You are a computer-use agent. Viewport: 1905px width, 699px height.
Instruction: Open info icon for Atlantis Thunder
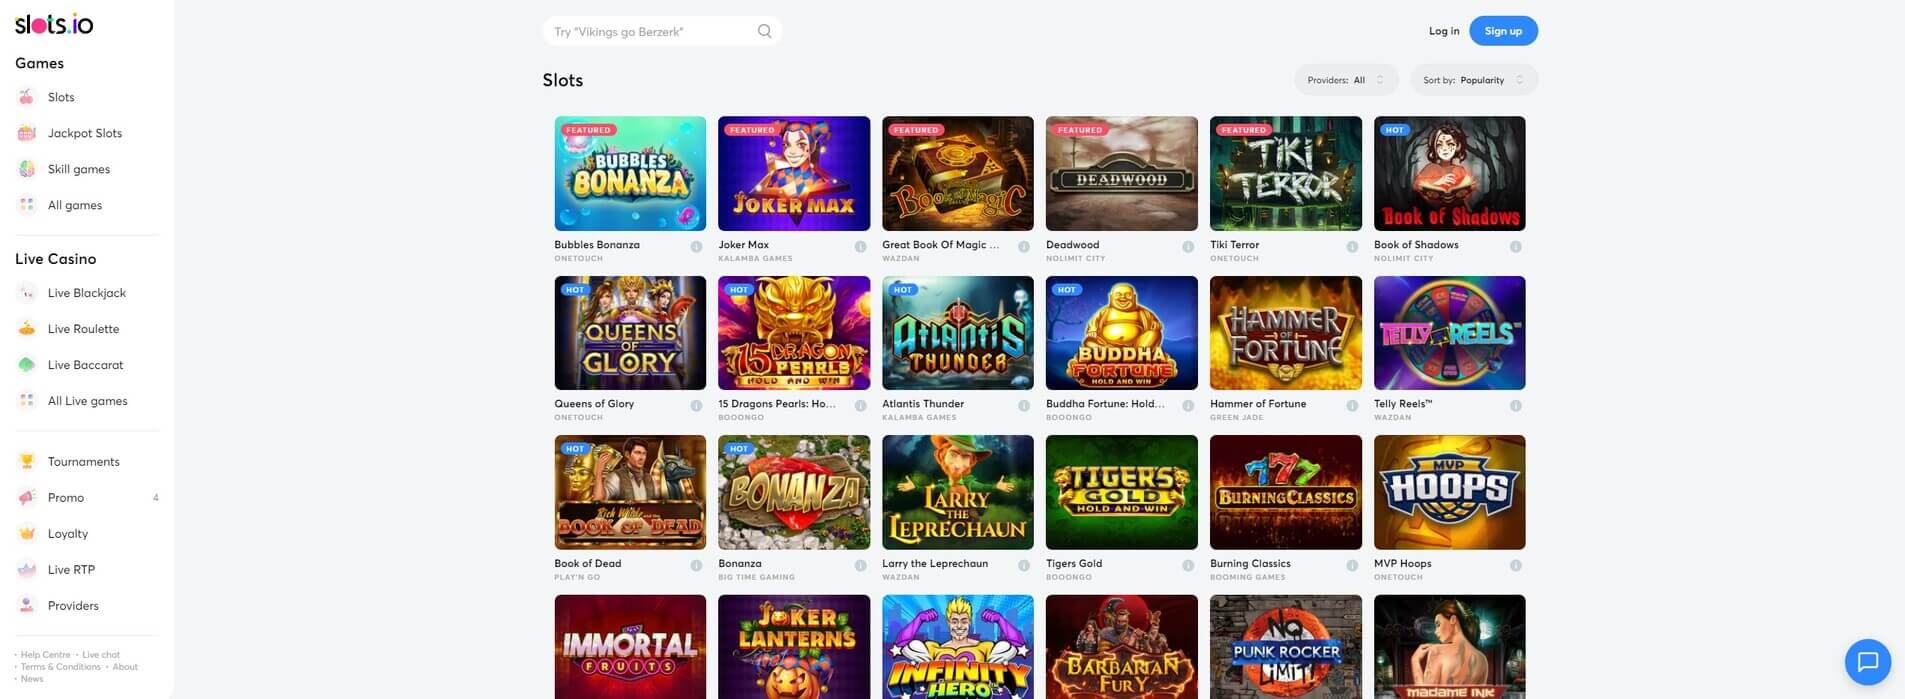(x=1024, y=406)
